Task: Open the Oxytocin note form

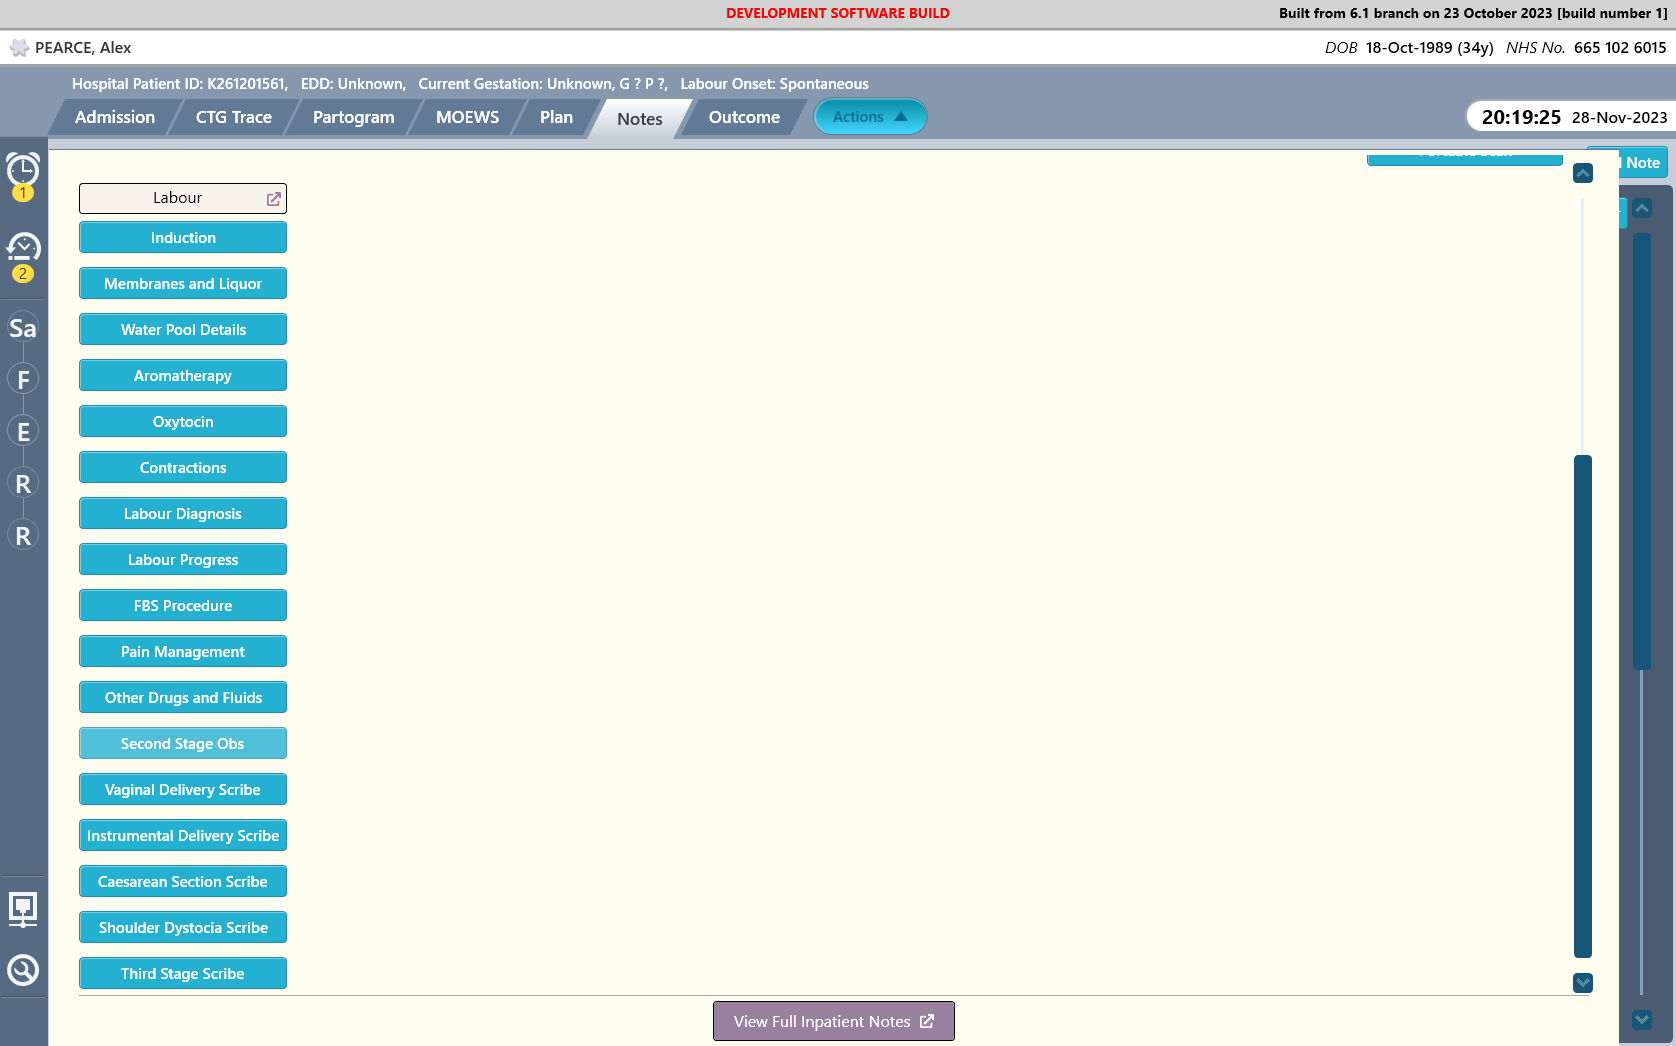Action: [x=183, y=422]
